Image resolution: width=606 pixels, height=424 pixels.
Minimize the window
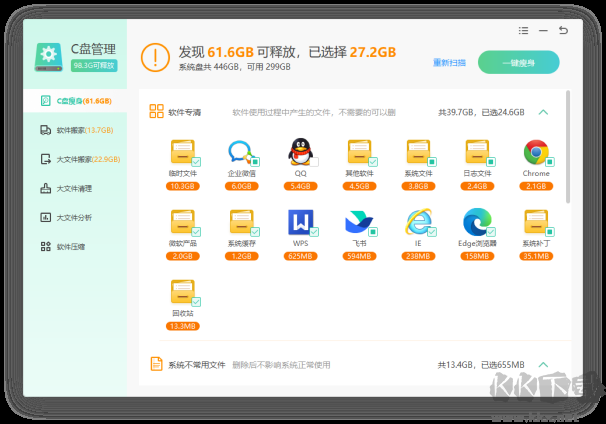pos(543,31)
